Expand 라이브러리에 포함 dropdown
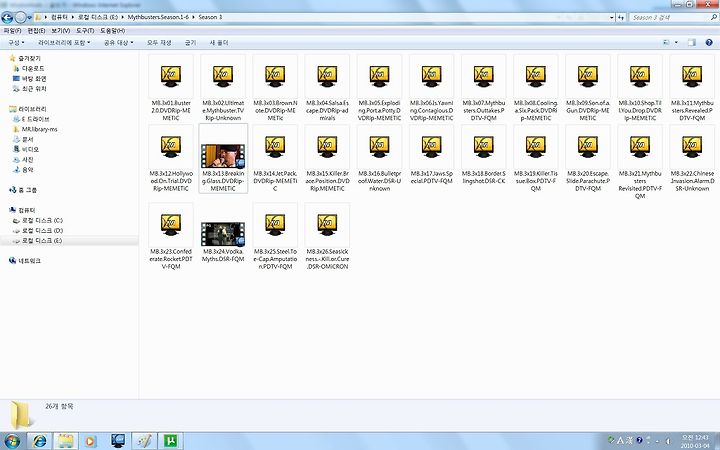The image size is (720, 450). pos(64,43)
